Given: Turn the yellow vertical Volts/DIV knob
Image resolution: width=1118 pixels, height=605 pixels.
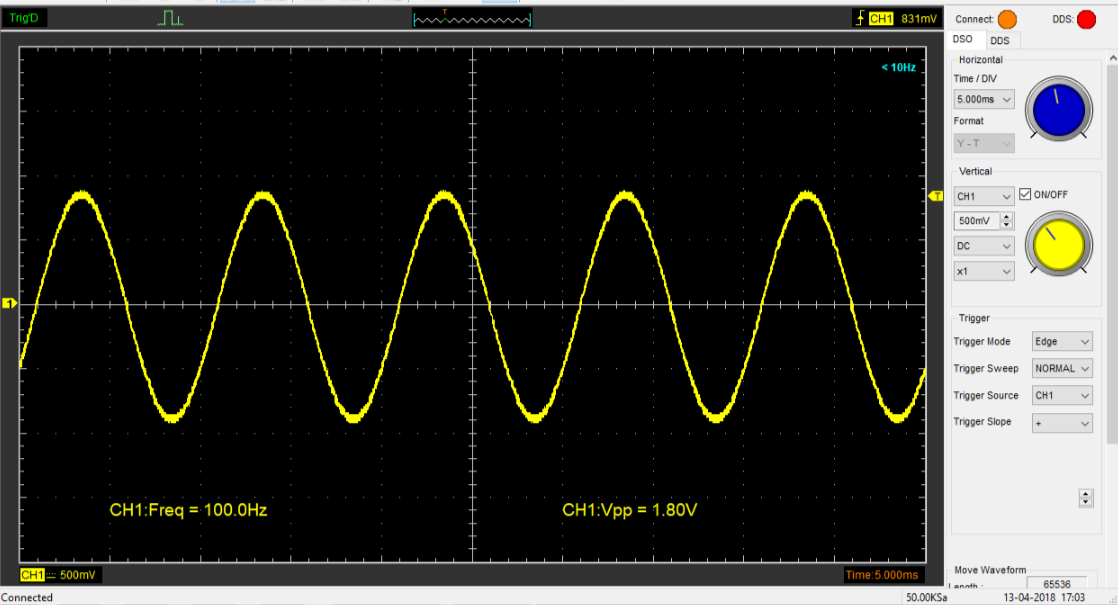Looking at the screenshot, I should click(1059, 244).
